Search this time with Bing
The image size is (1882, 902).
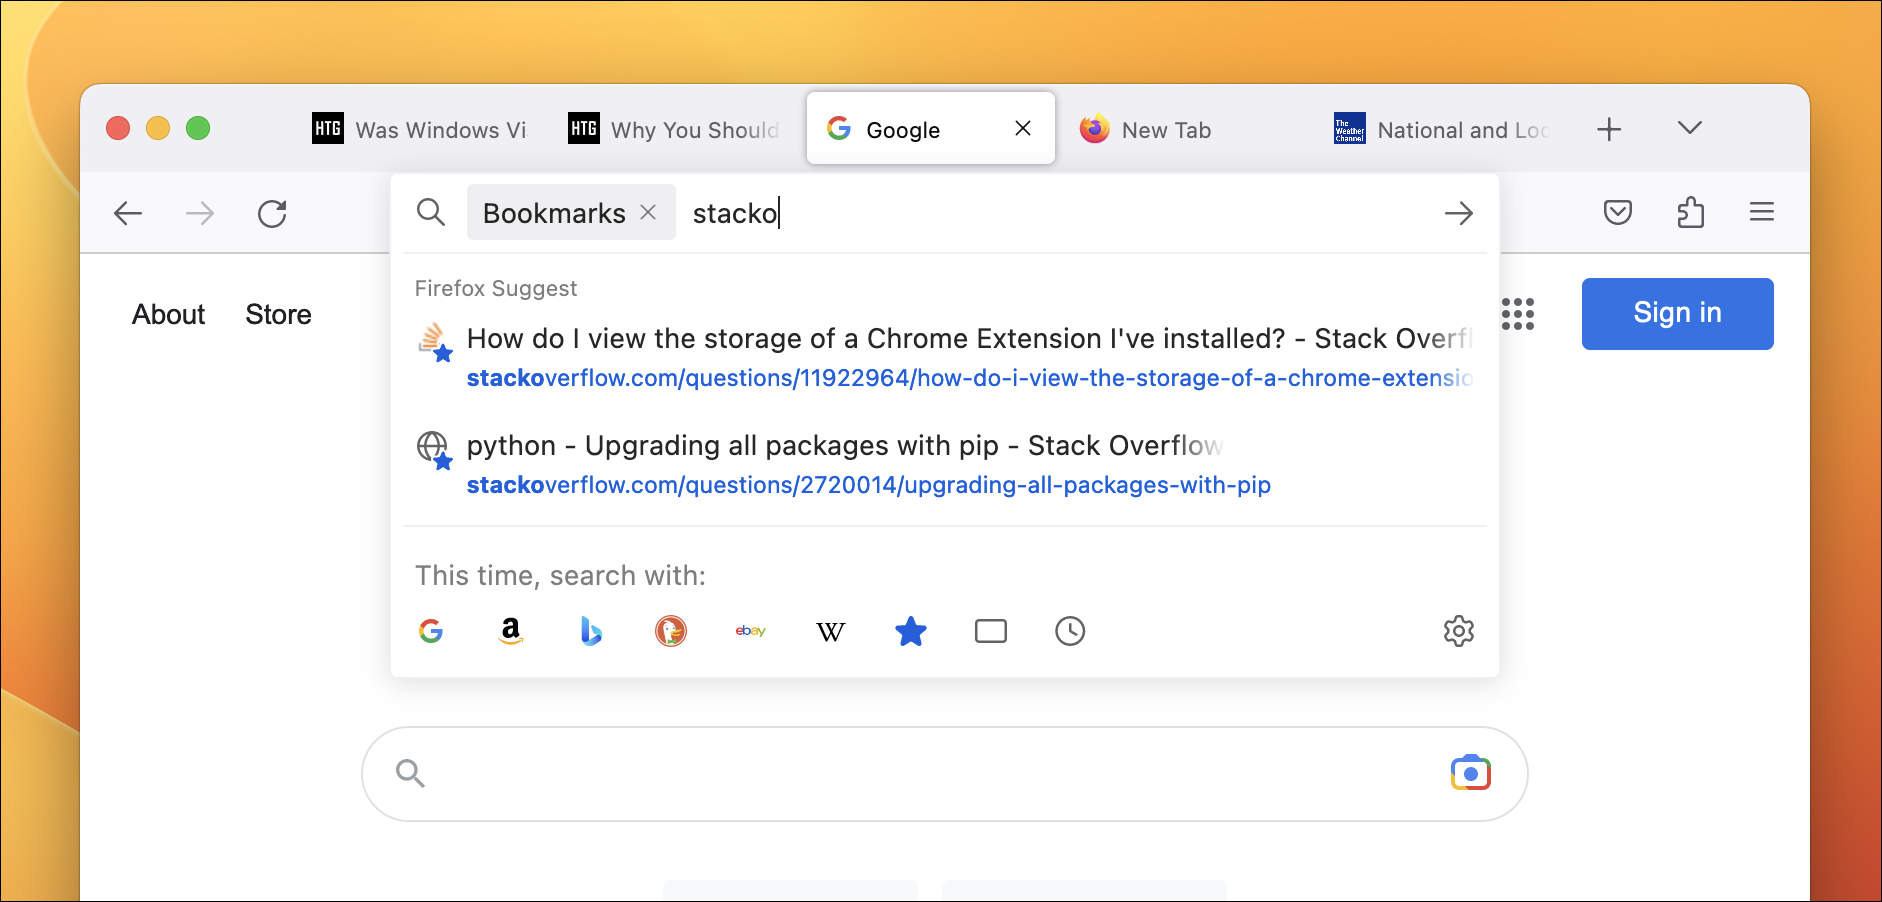591,631
